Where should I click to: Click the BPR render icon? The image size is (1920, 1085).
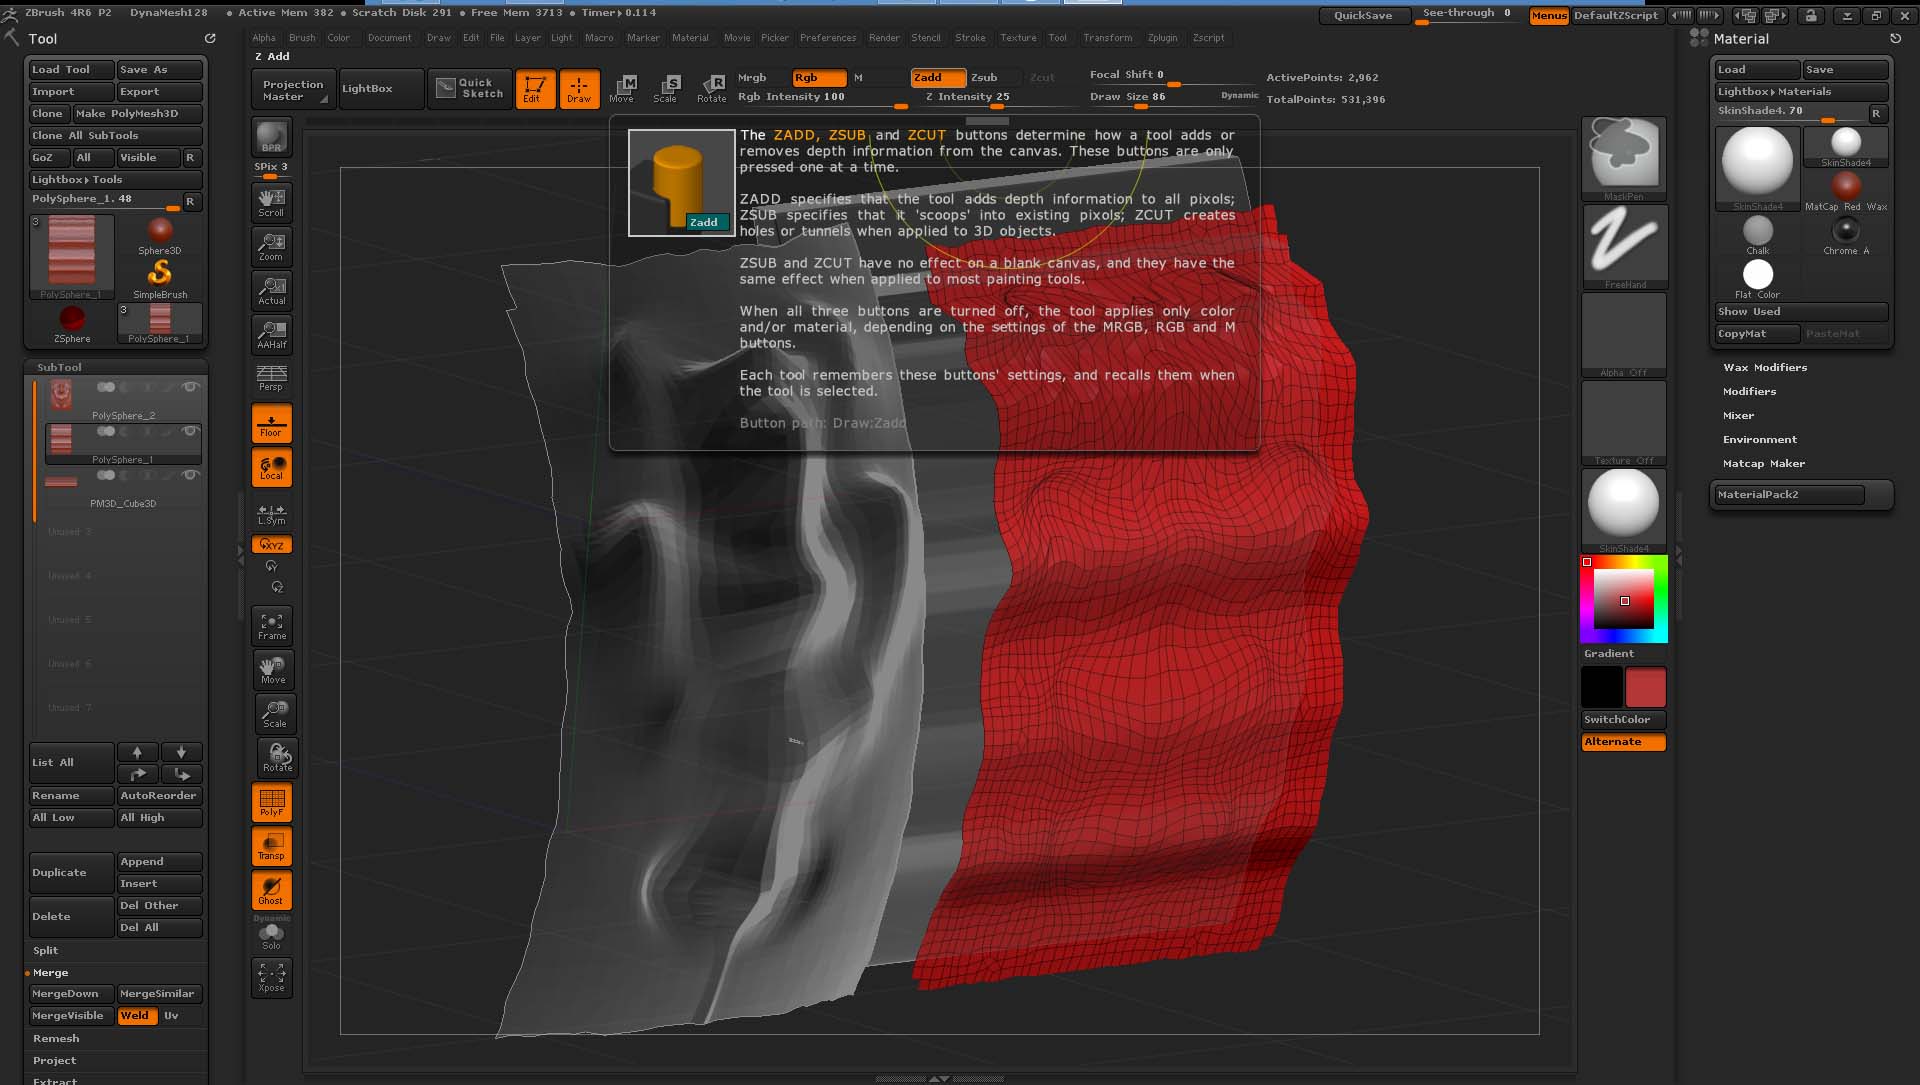click(x=271, y=137)
